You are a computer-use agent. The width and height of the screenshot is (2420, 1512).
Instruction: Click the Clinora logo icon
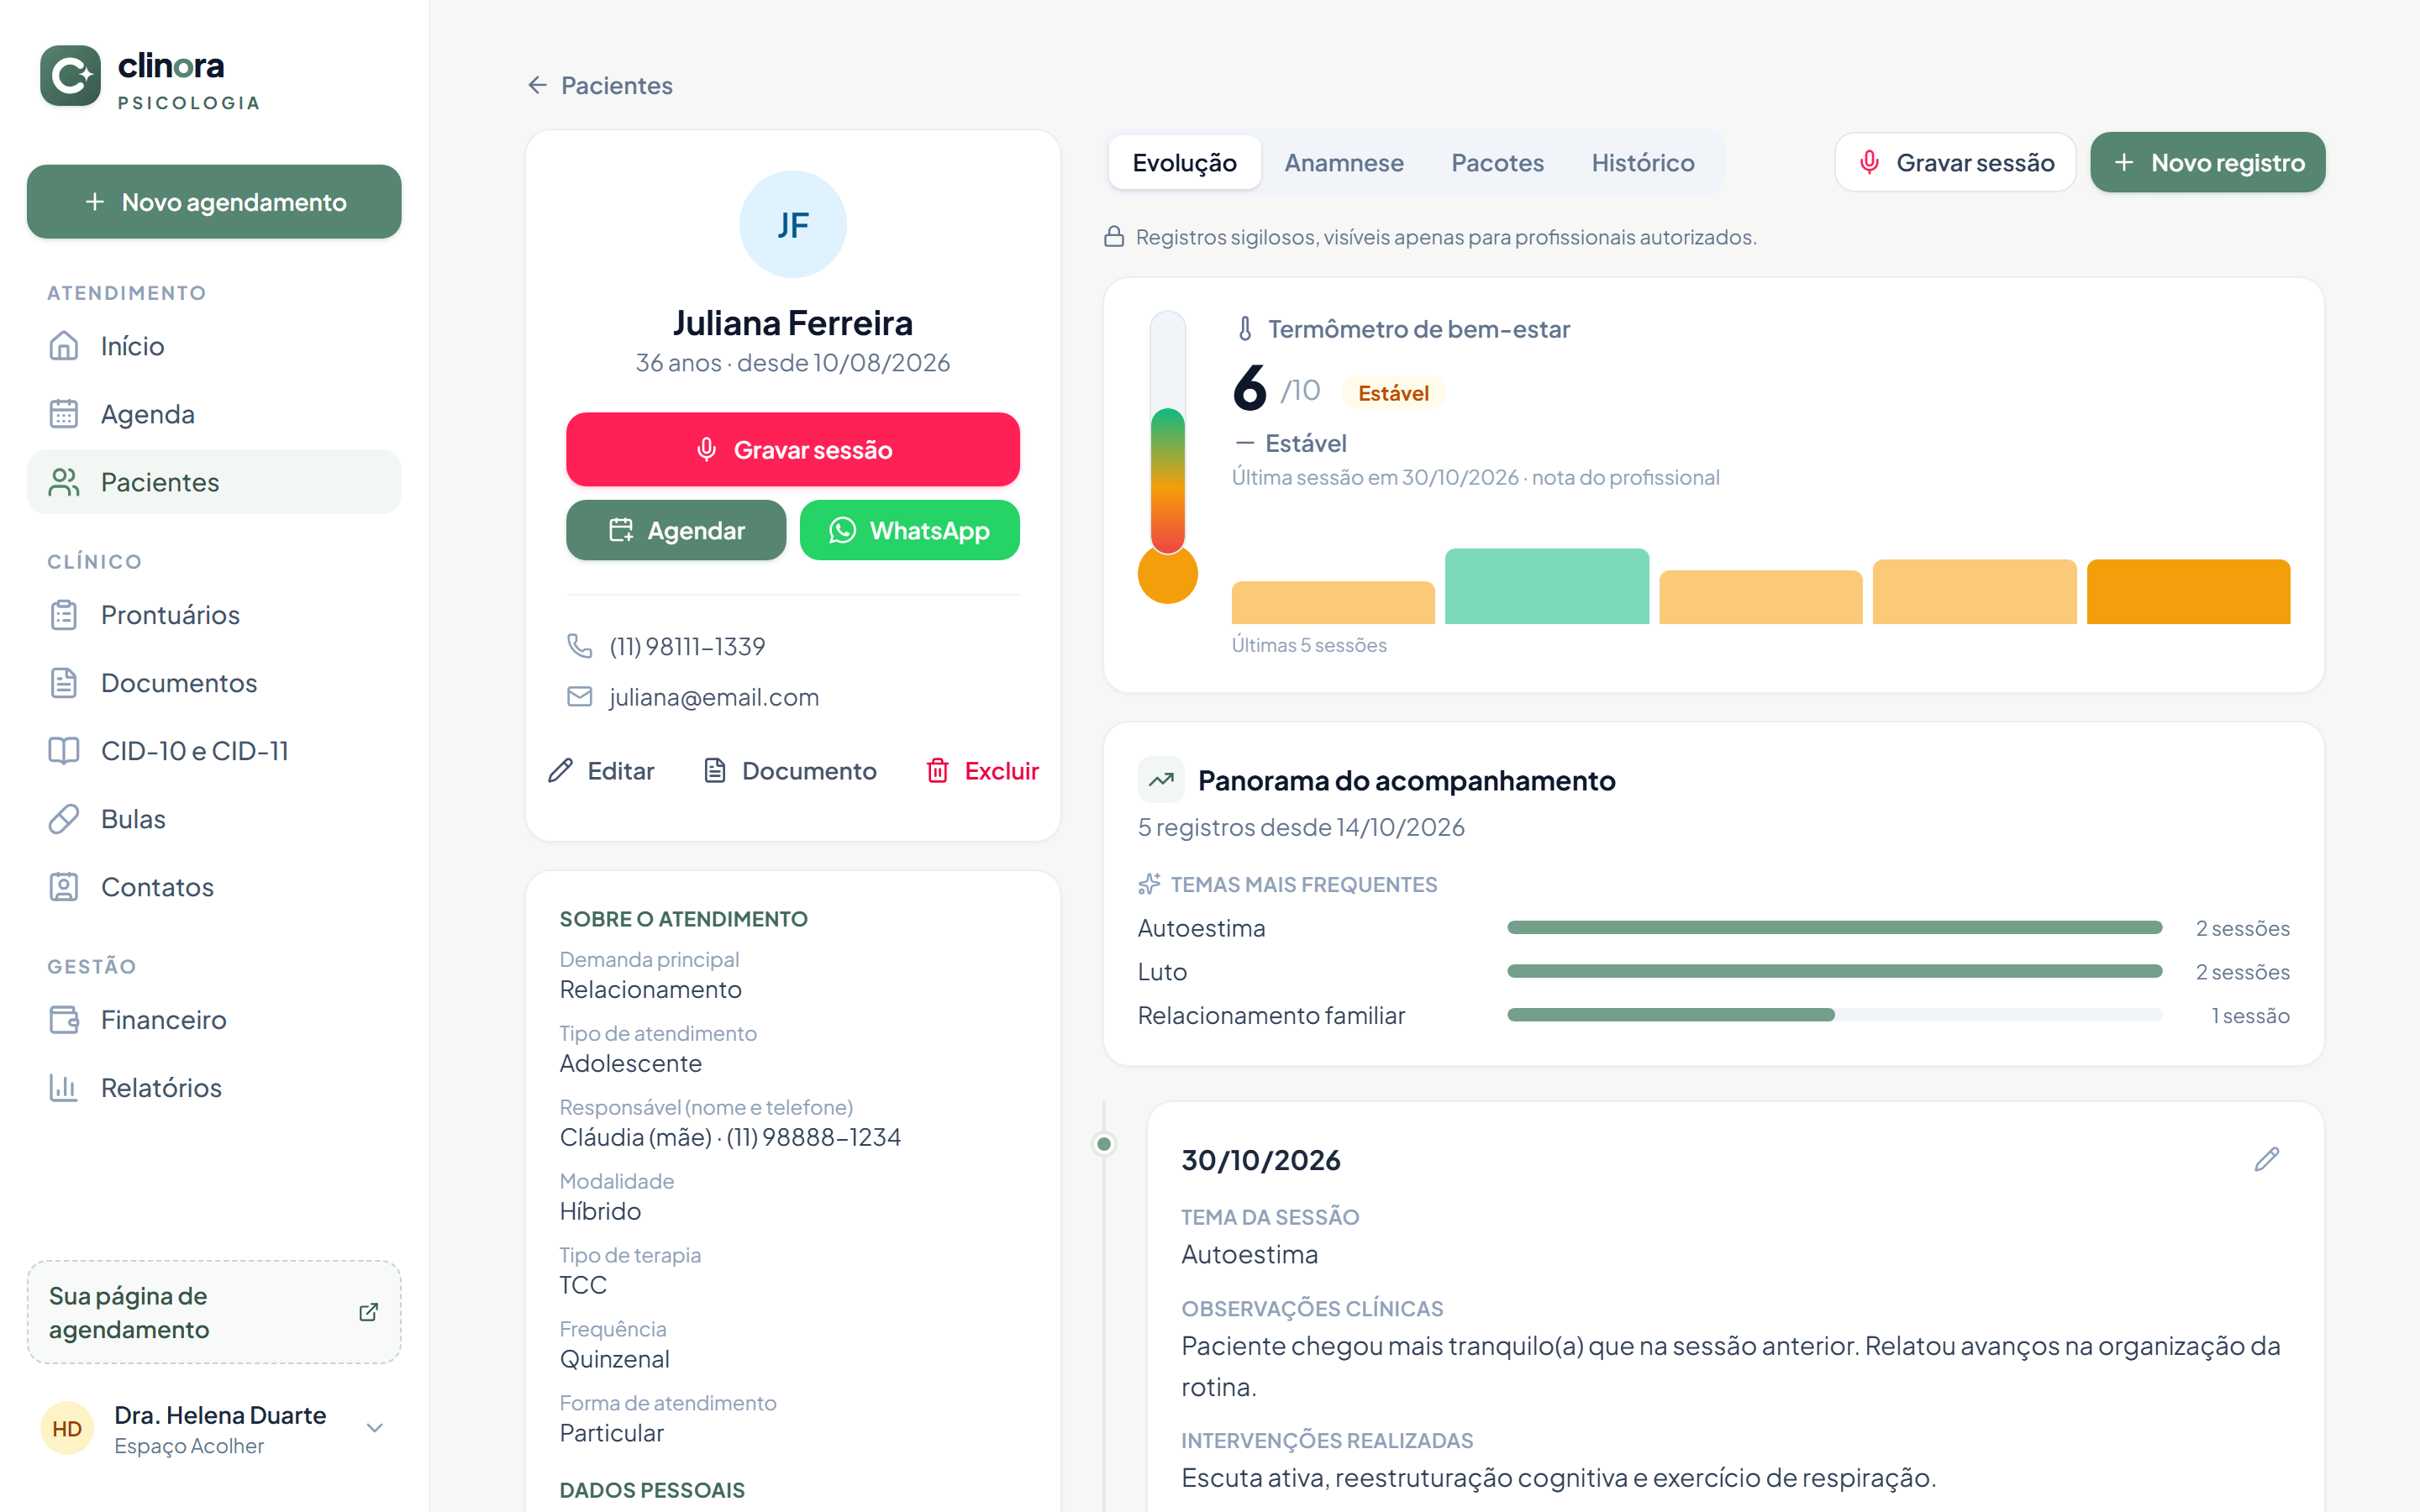70,75
